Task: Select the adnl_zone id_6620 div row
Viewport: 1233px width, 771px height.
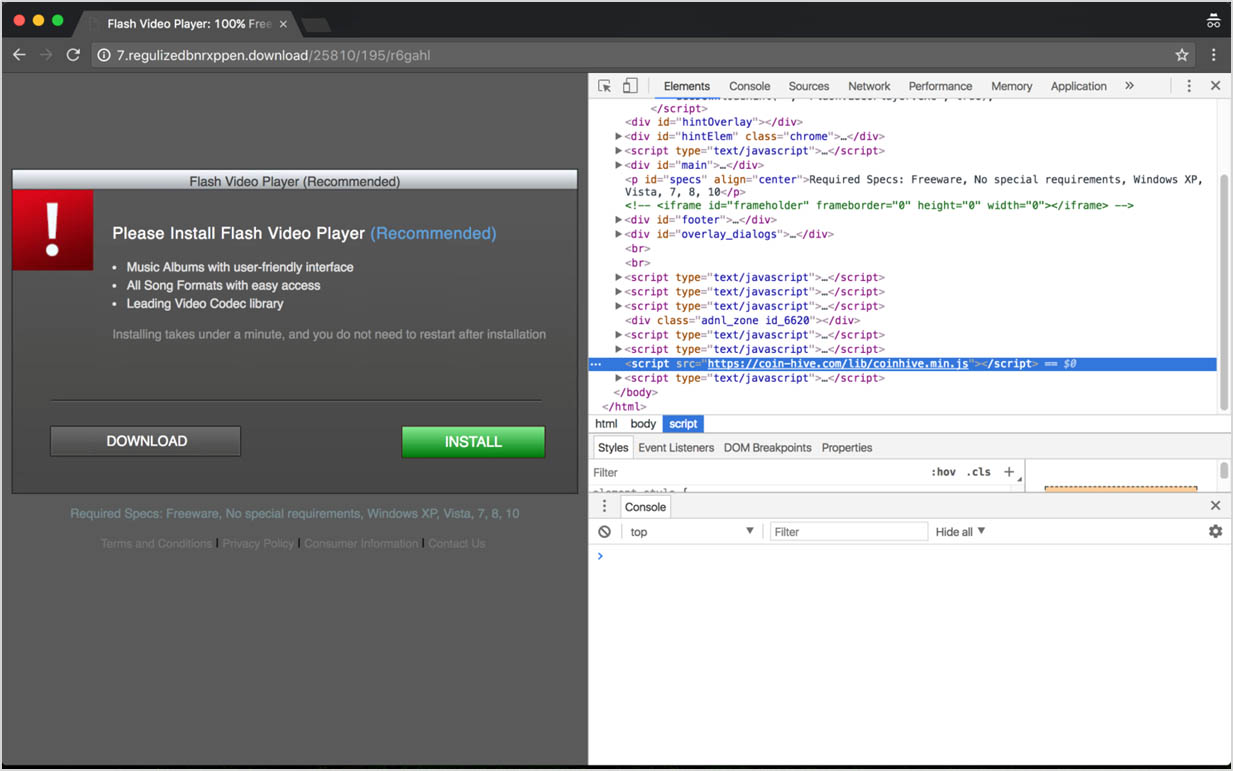Action: pyautogui.click(x=742, y=321)
